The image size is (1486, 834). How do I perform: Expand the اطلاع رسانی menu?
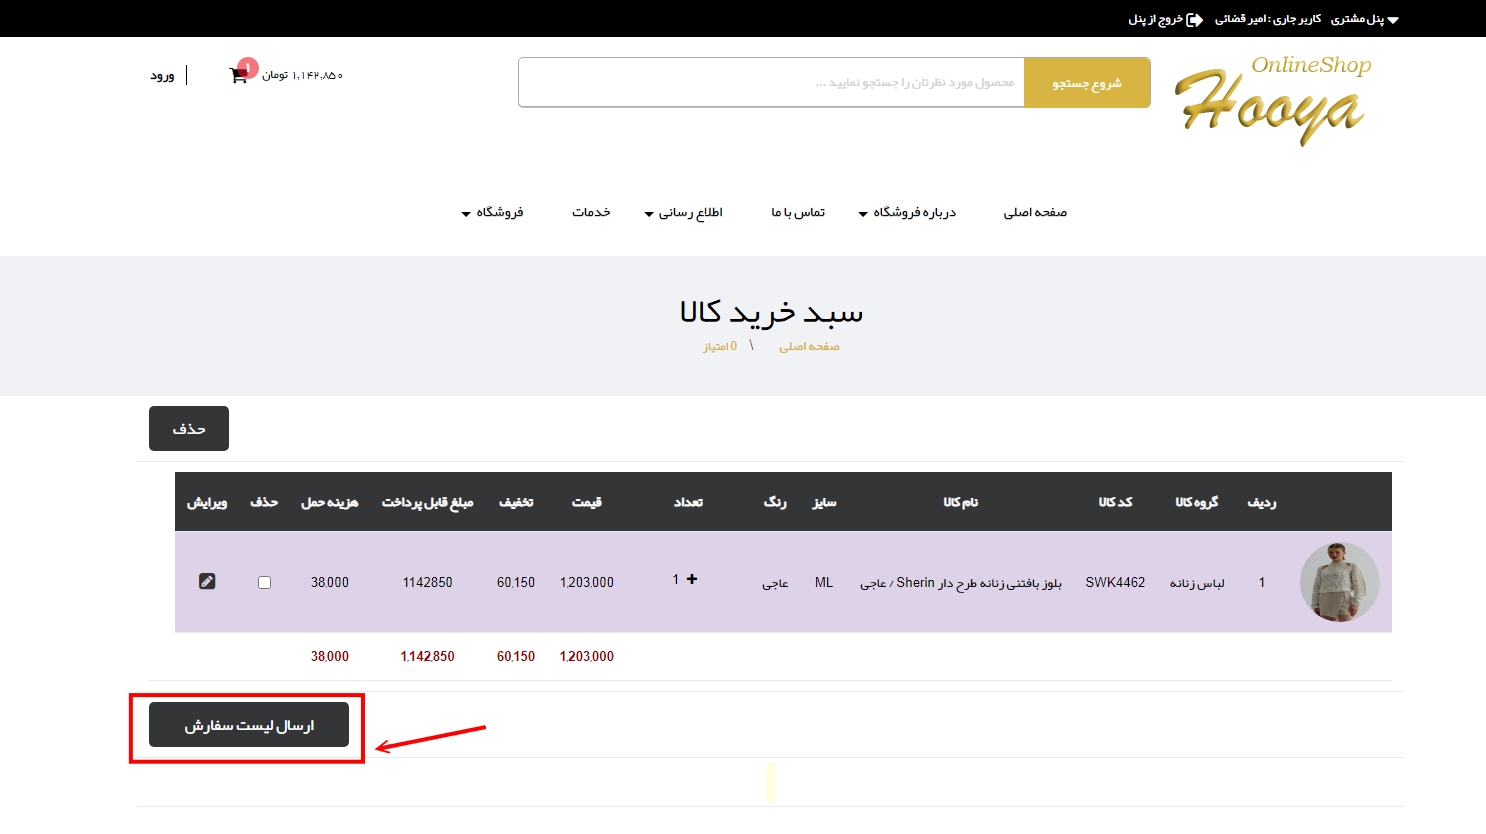pyautogui.click(x=683, y=213)
